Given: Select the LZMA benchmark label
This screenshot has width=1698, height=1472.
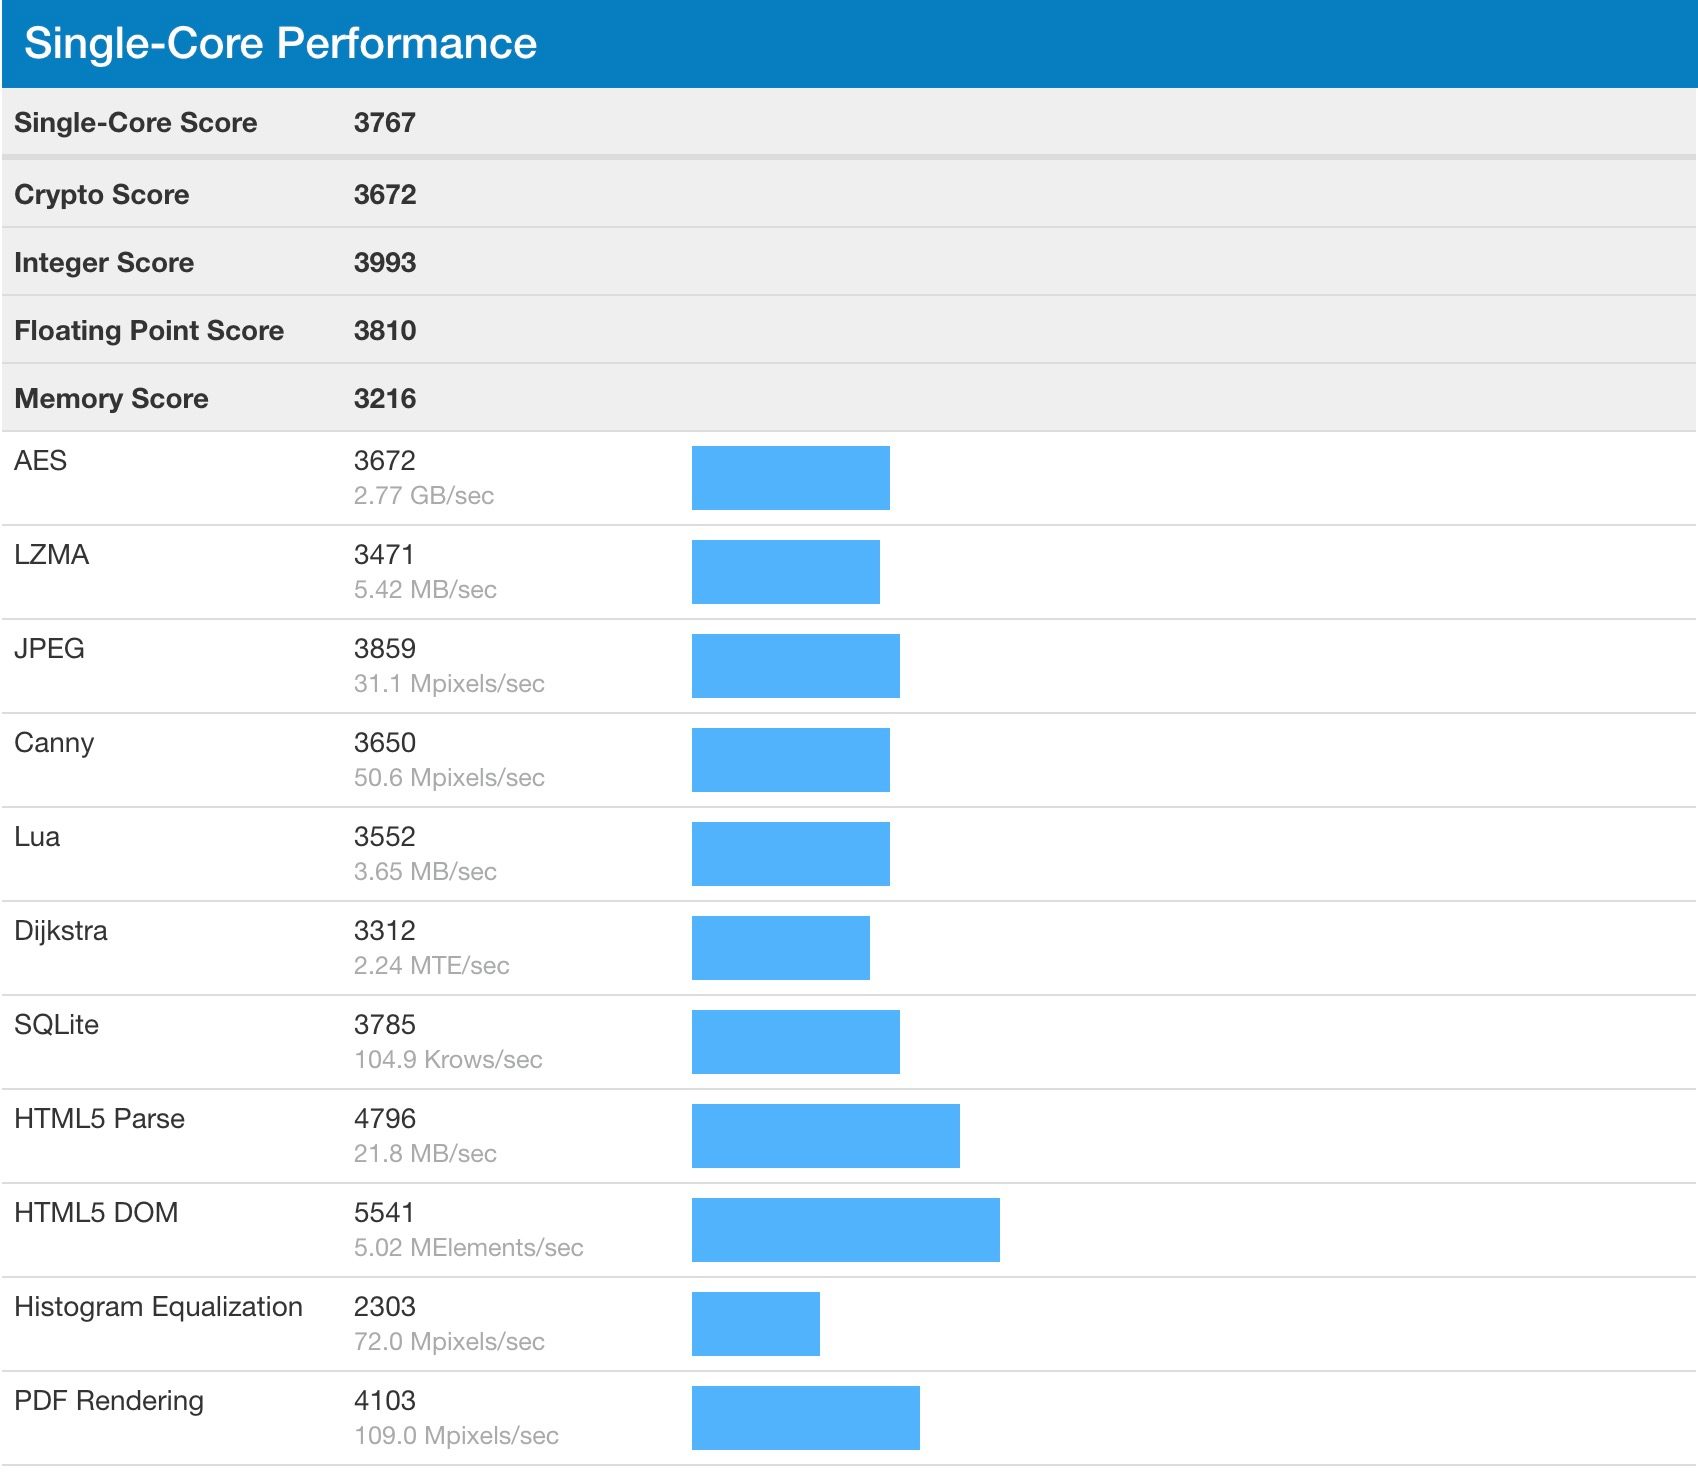Looking at the screenshot, I should pyautogui.click(x=51, y=554).
